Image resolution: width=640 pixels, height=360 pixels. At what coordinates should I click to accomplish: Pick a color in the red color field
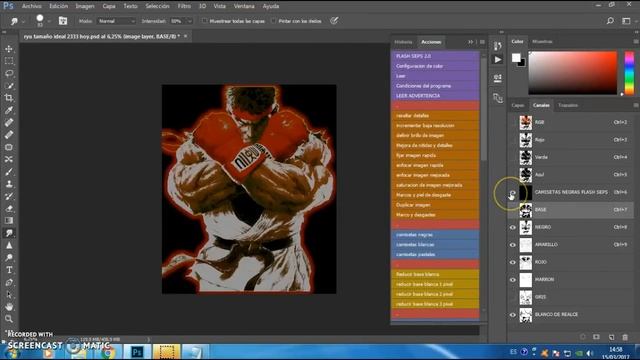click(573, 73)
